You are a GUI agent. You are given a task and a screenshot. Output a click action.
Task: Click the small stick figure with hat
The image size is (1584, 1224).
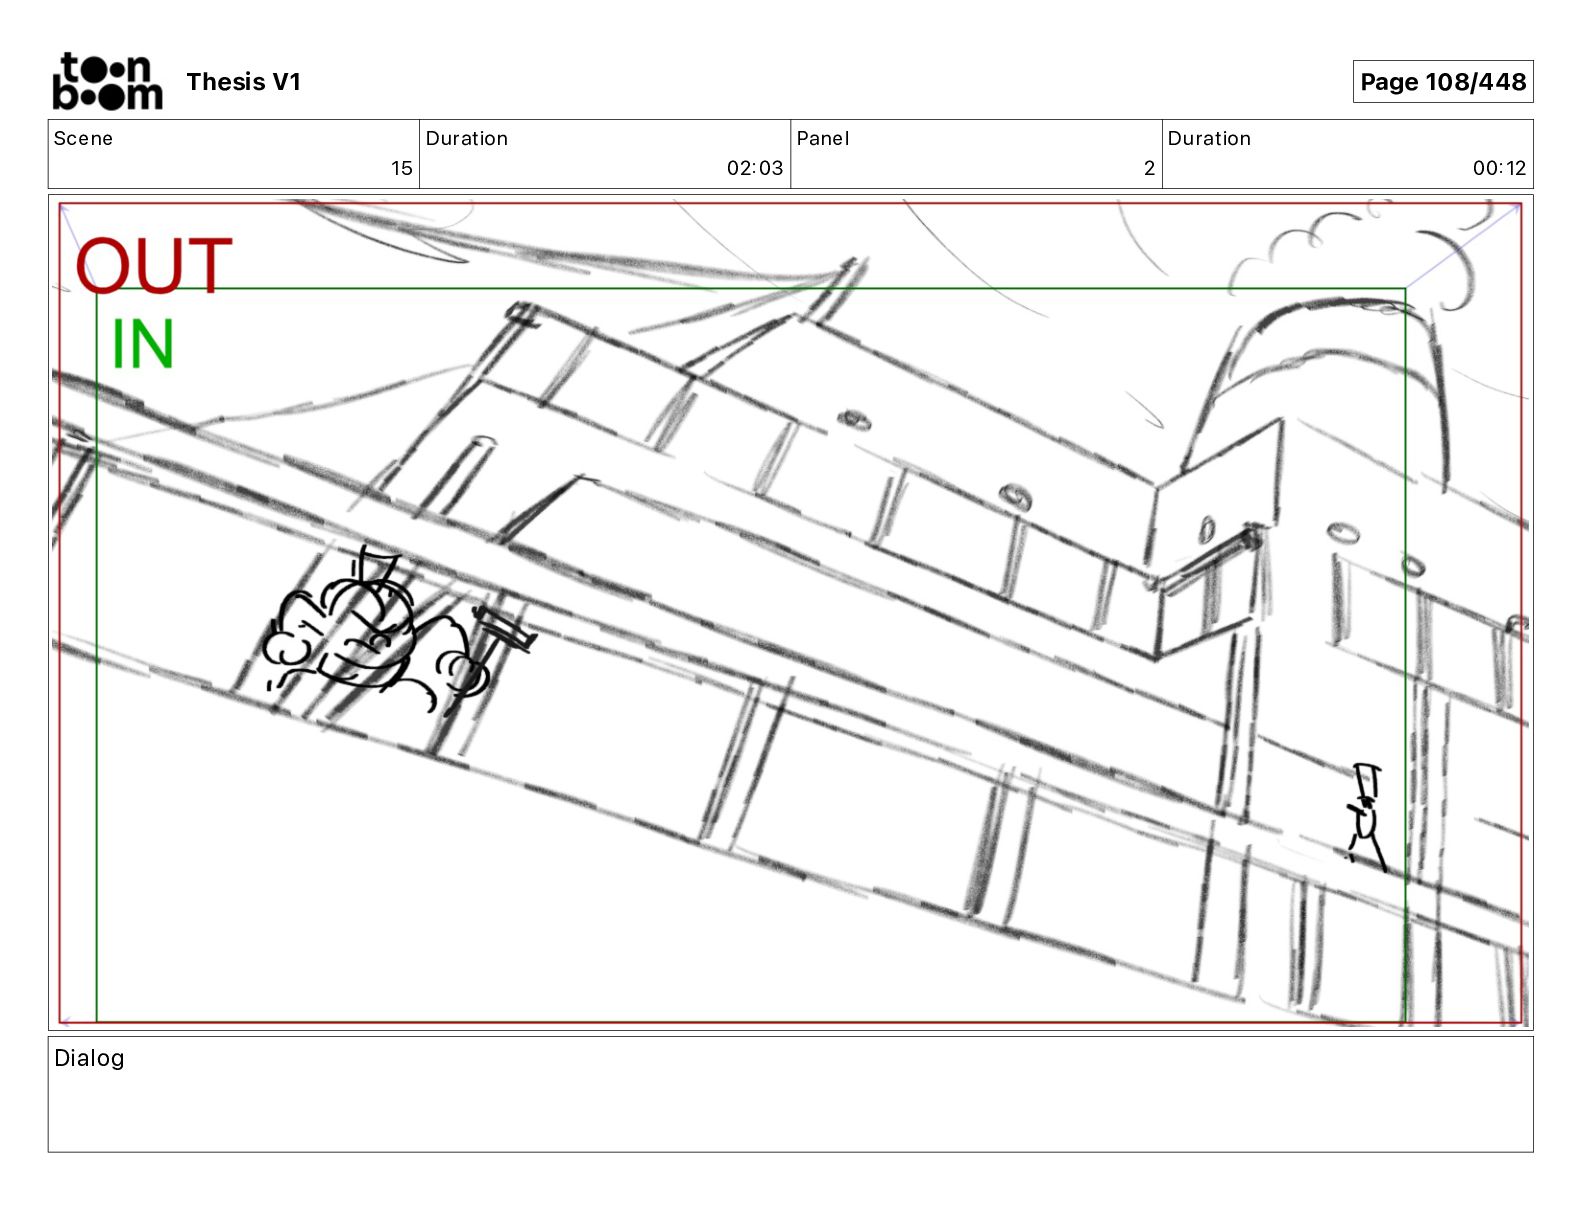(1366, 817)
